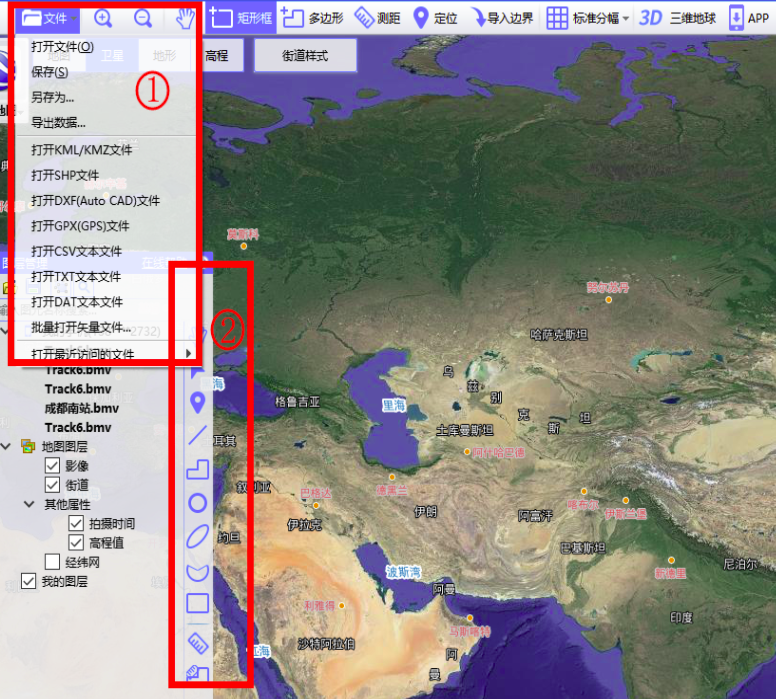Enable the 经纬网 checkbox

(x=52, y=562)
